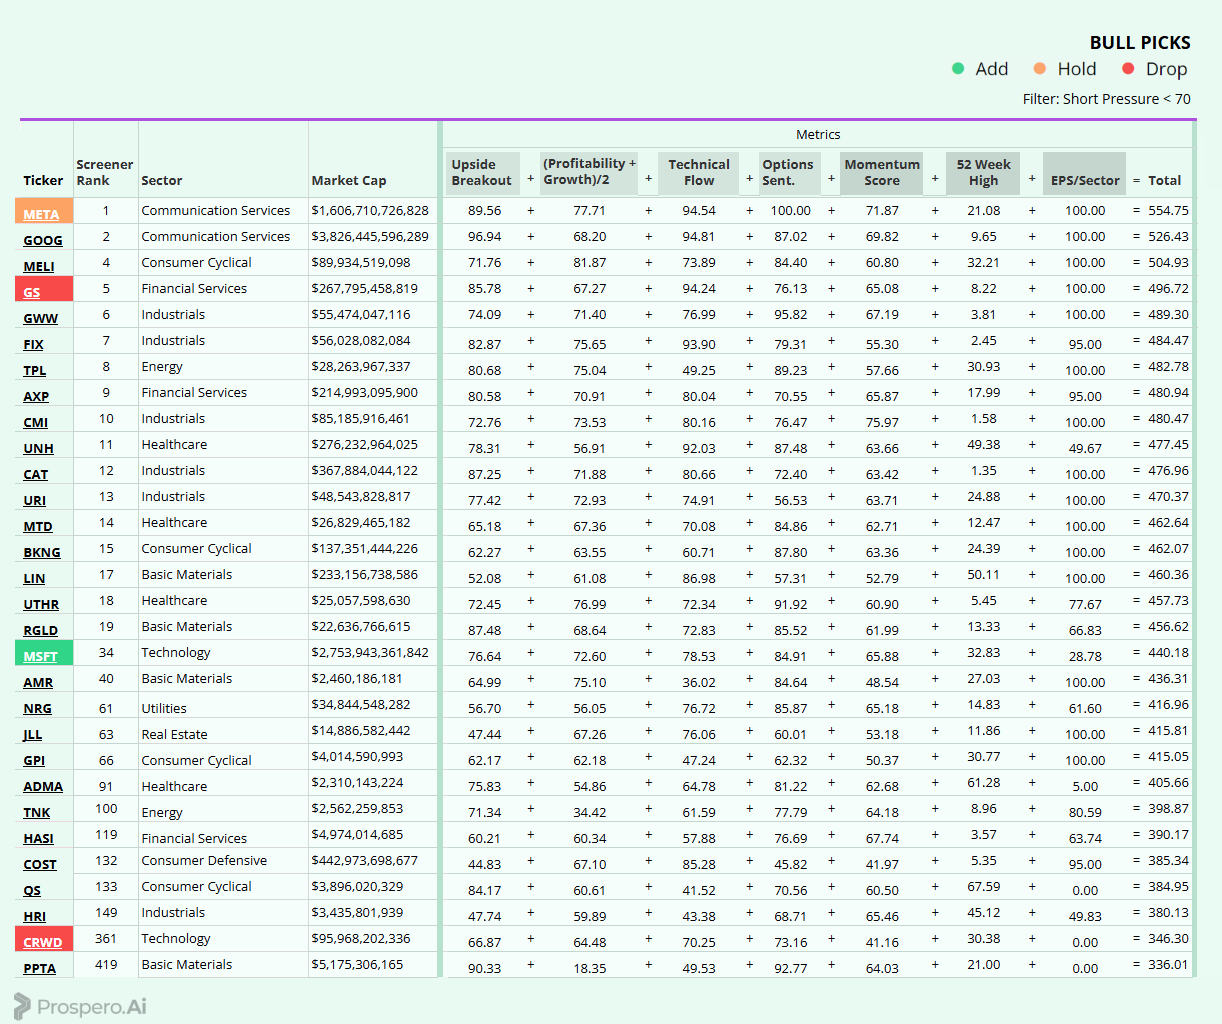Click the Options Sent. header
Screen dimensions: 1222x1024
(788, 172)
